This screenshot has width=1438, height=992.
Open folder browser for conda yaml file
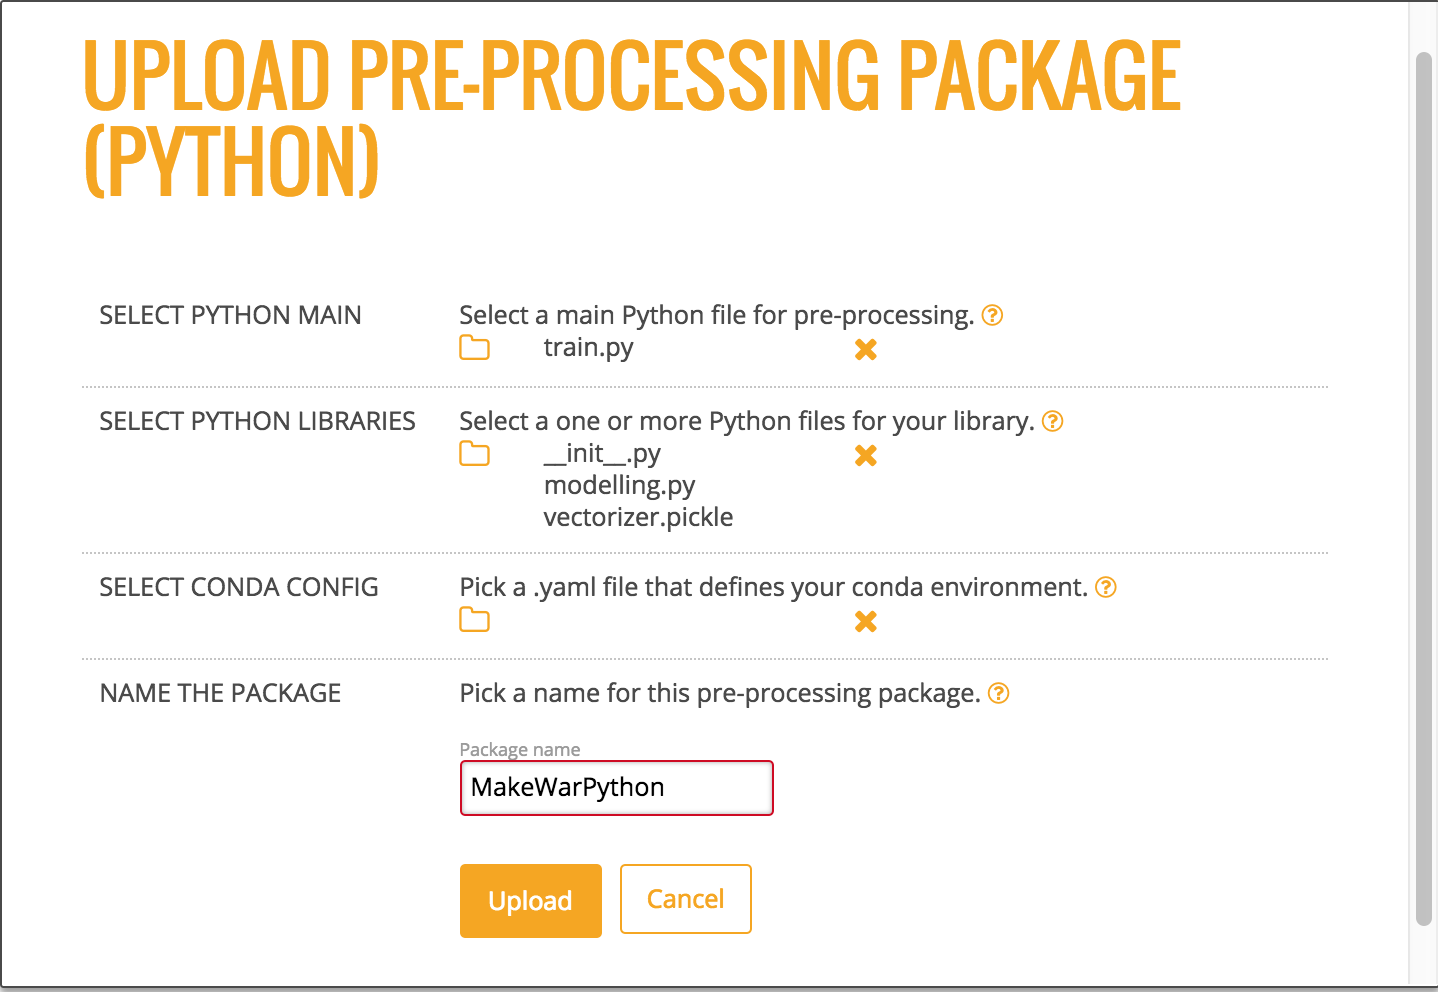pos(474,621)
